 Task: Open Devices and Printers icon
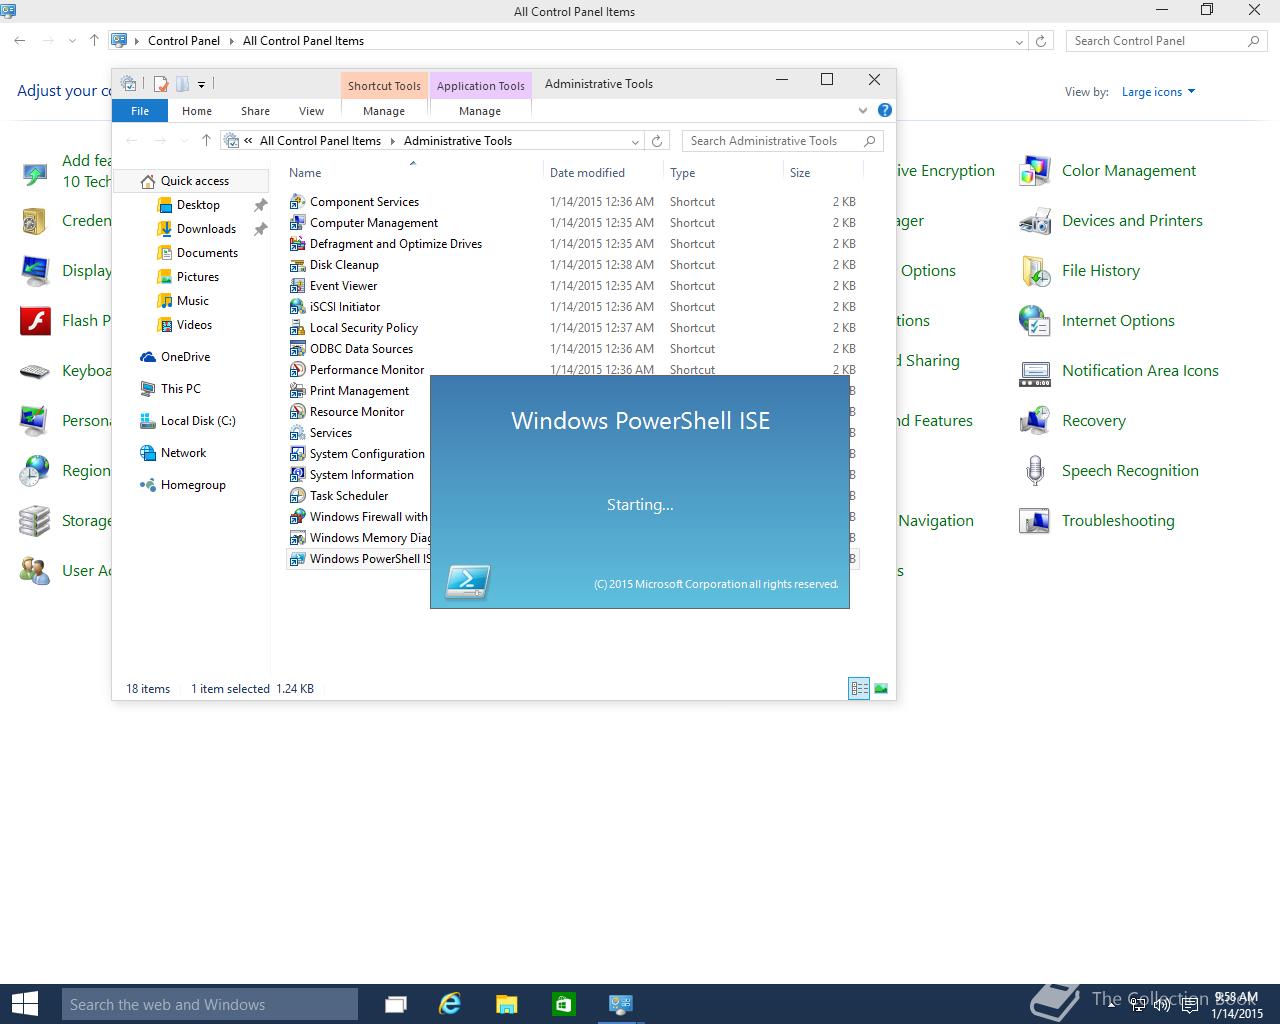click(x=1035, y=221)
